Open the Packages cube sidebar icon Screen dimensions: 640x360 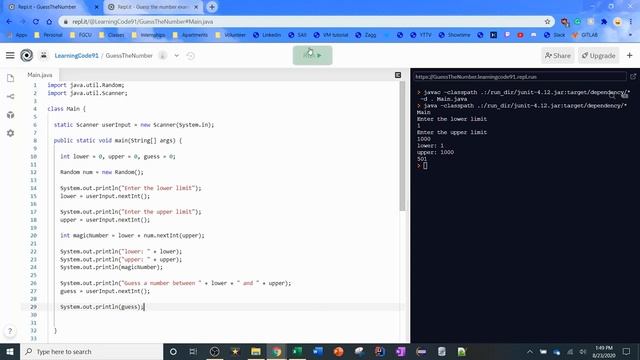click(x=11, y=115)
